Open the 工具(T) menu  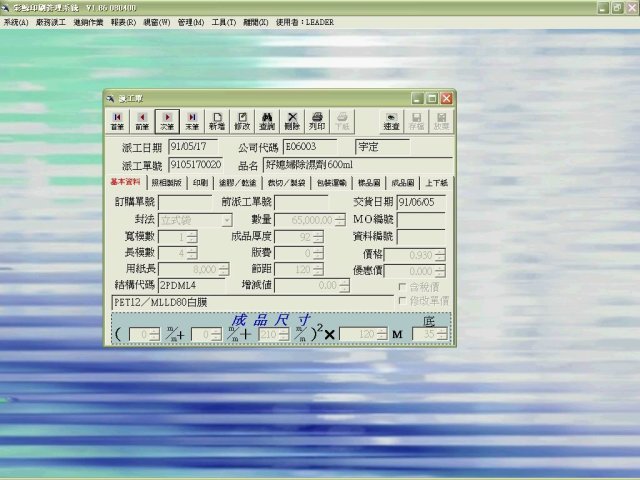click(224, 21)
